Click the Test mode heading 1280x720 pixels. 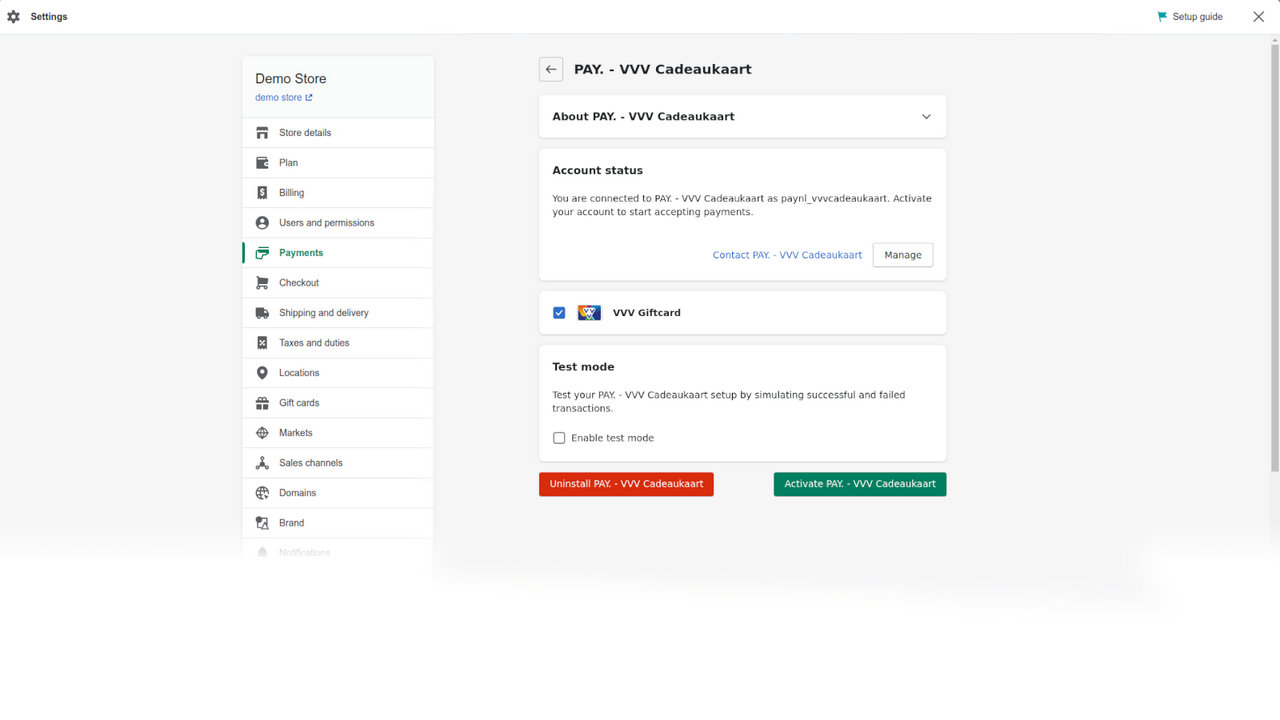pyautogui.click(x=583, y=367)
